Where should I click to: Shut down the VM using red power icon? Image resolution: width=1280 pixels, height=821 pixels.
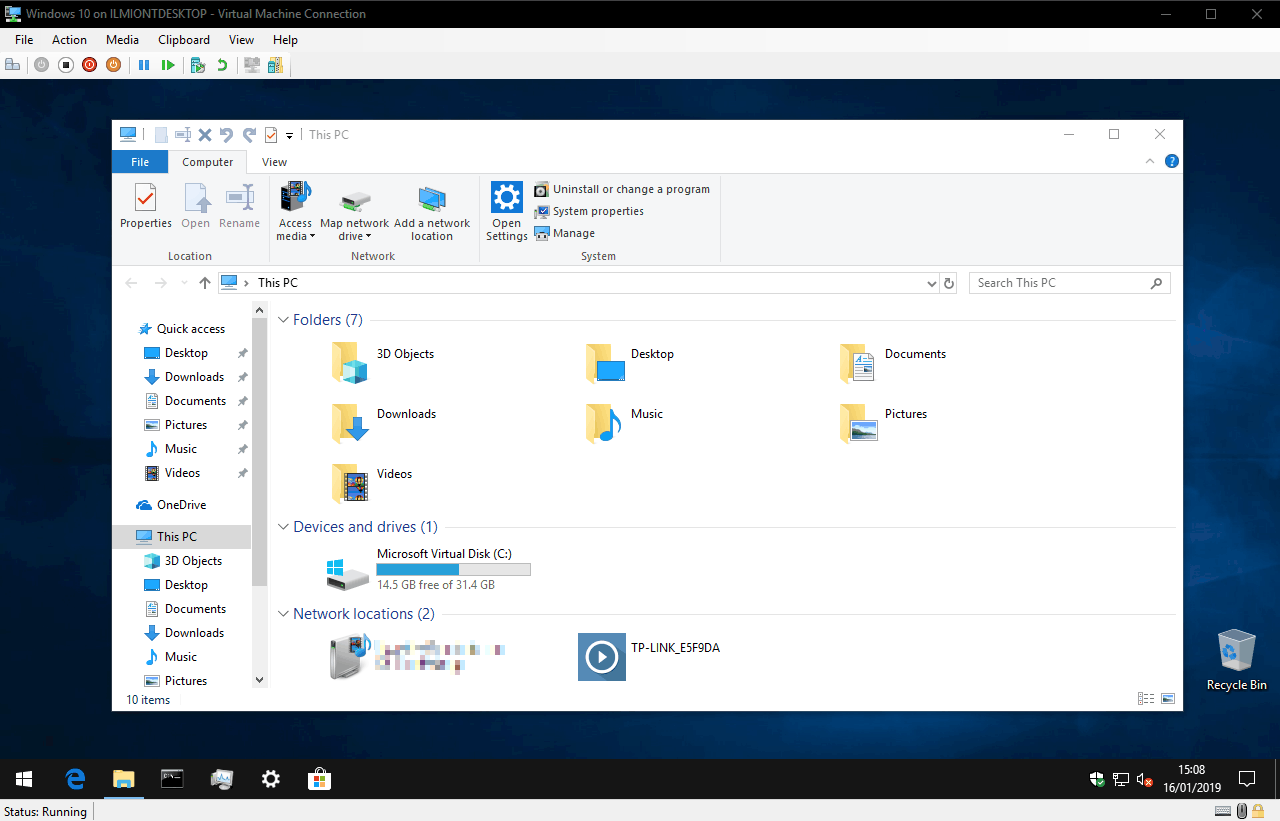(x=89, y=65)
